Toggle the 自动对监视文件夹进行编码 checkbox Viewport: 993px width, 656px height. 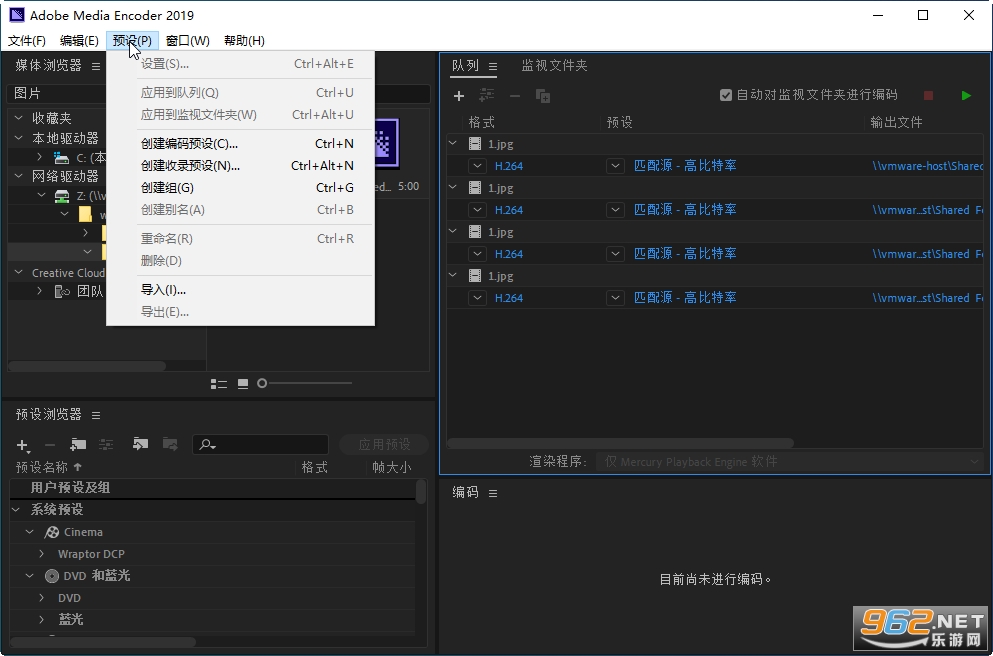click(x=726, y=95)
